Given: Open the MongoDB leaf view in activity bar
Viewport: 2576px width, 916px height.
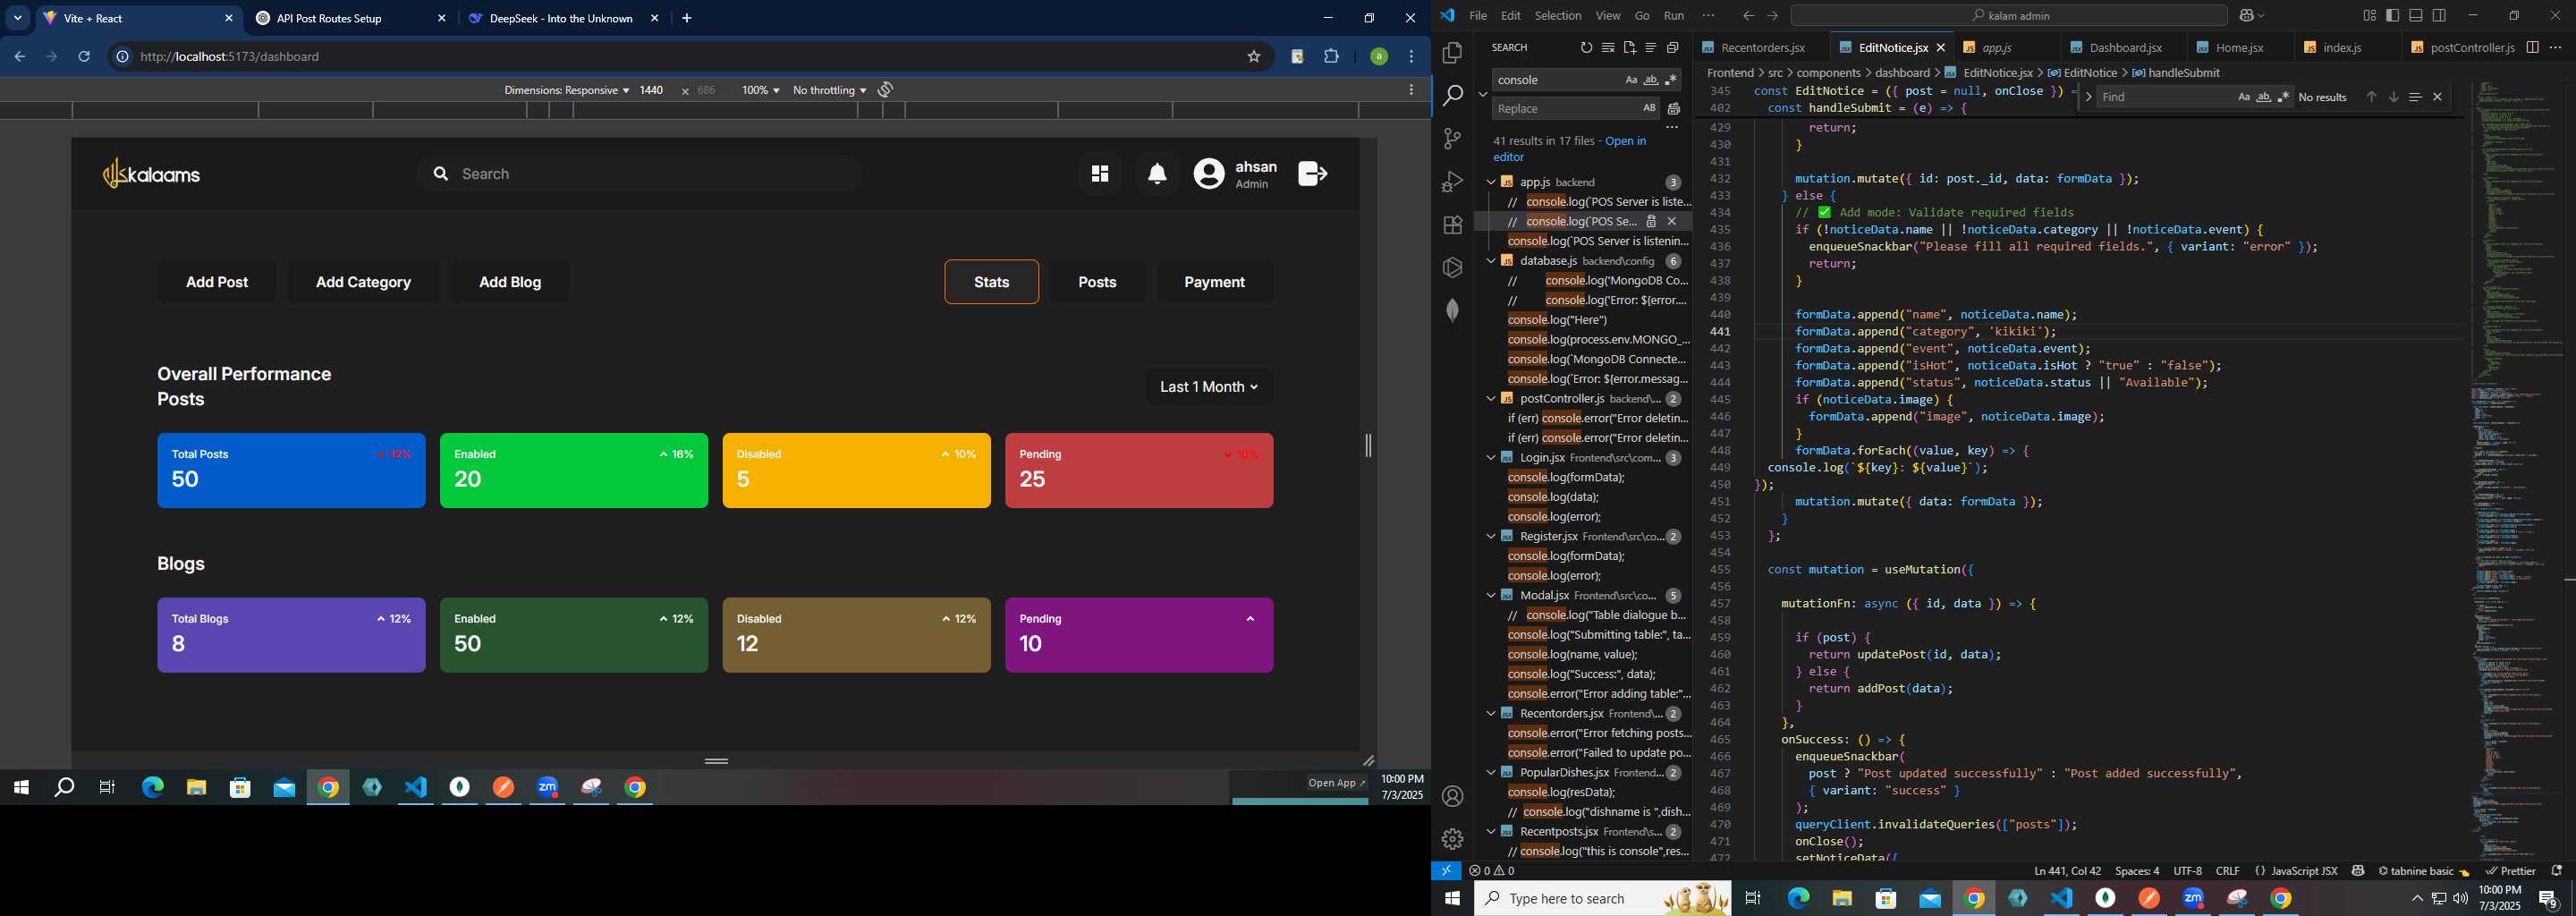Looking at the screenshot, I should 1452,311.
